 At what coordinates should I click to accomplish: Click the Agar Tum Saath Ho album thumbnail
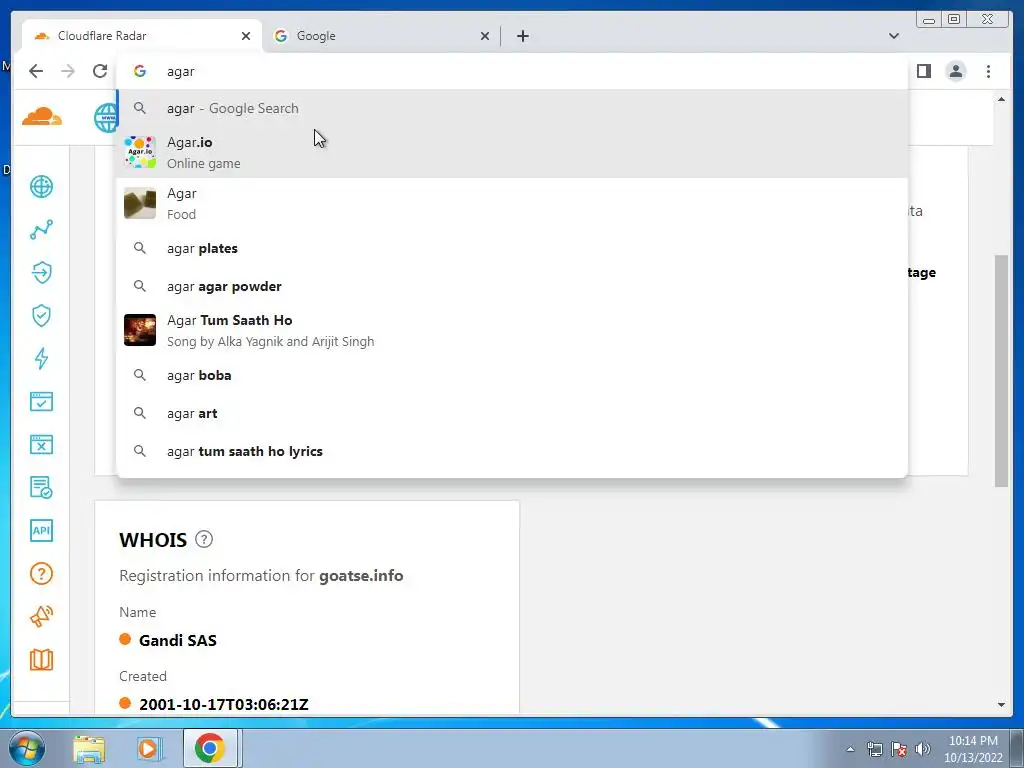point(140,330)
